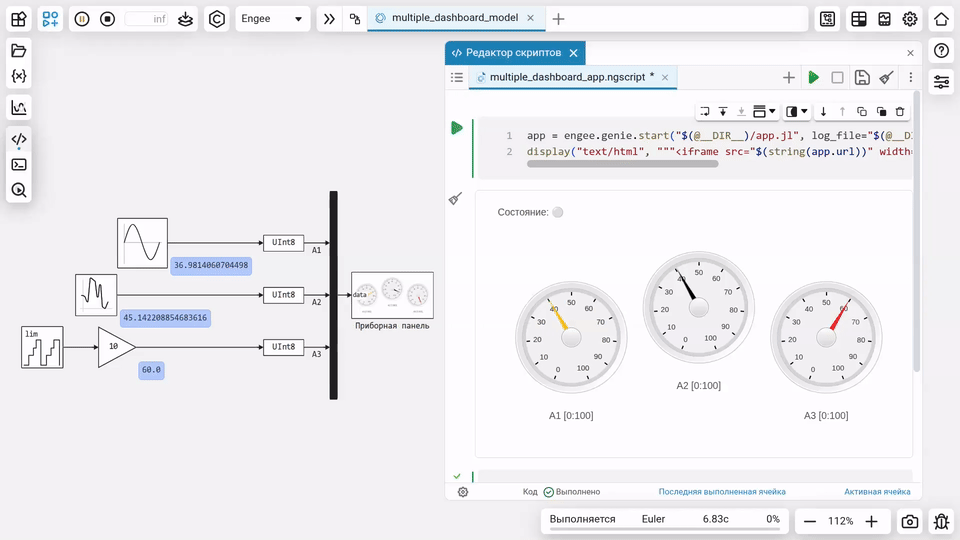Stop the model simulation
The width and height of the screenshot is (960, 540).
[x=108, y=19]
